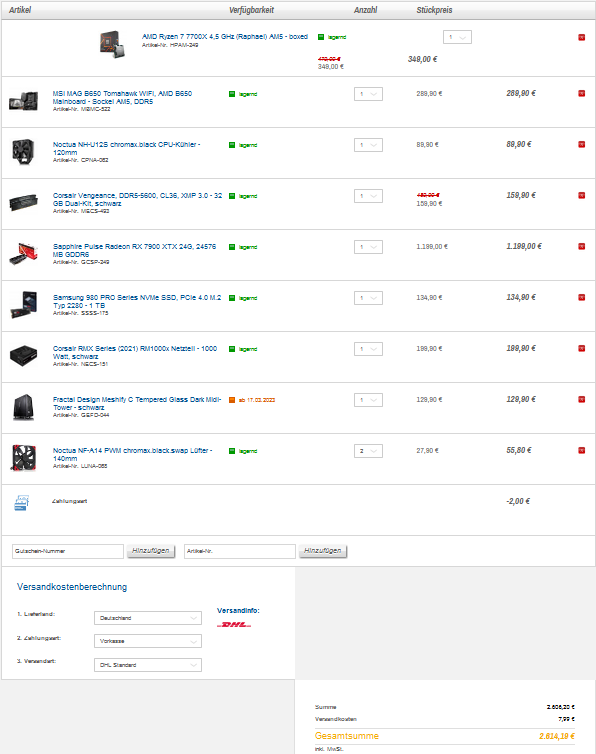Delete MSI MAG B650 Tomahawk from cart
This screenshot has width=596, height=754.
[x=581, y=93]
